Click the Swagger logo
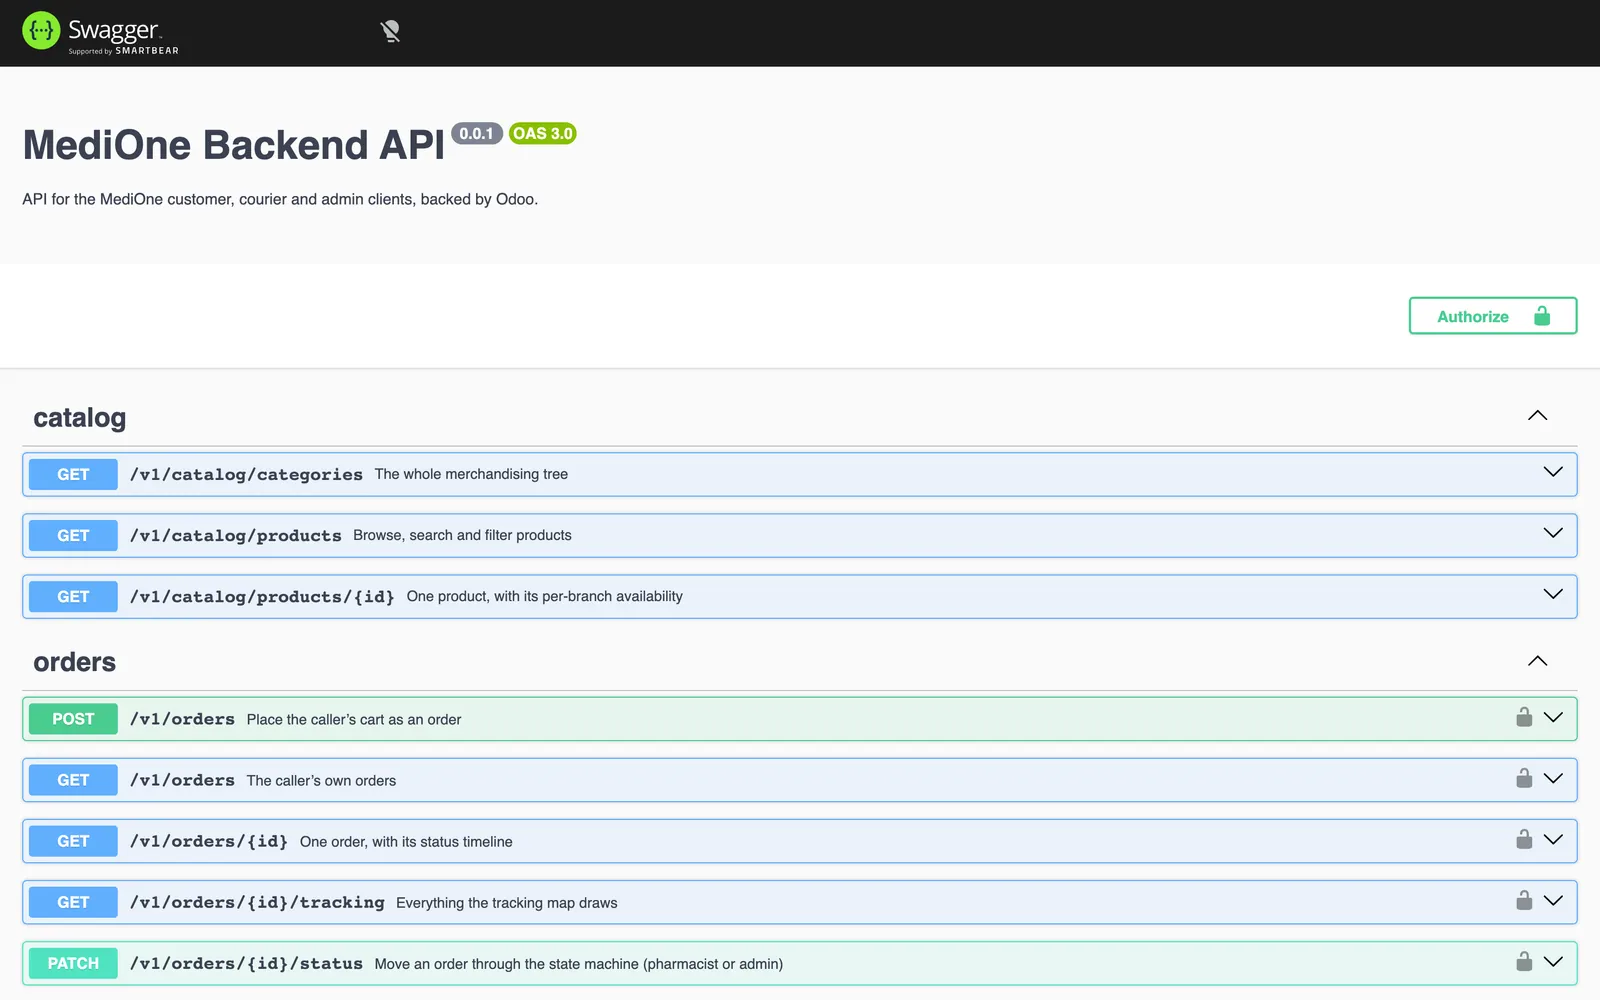 point(100,32)
